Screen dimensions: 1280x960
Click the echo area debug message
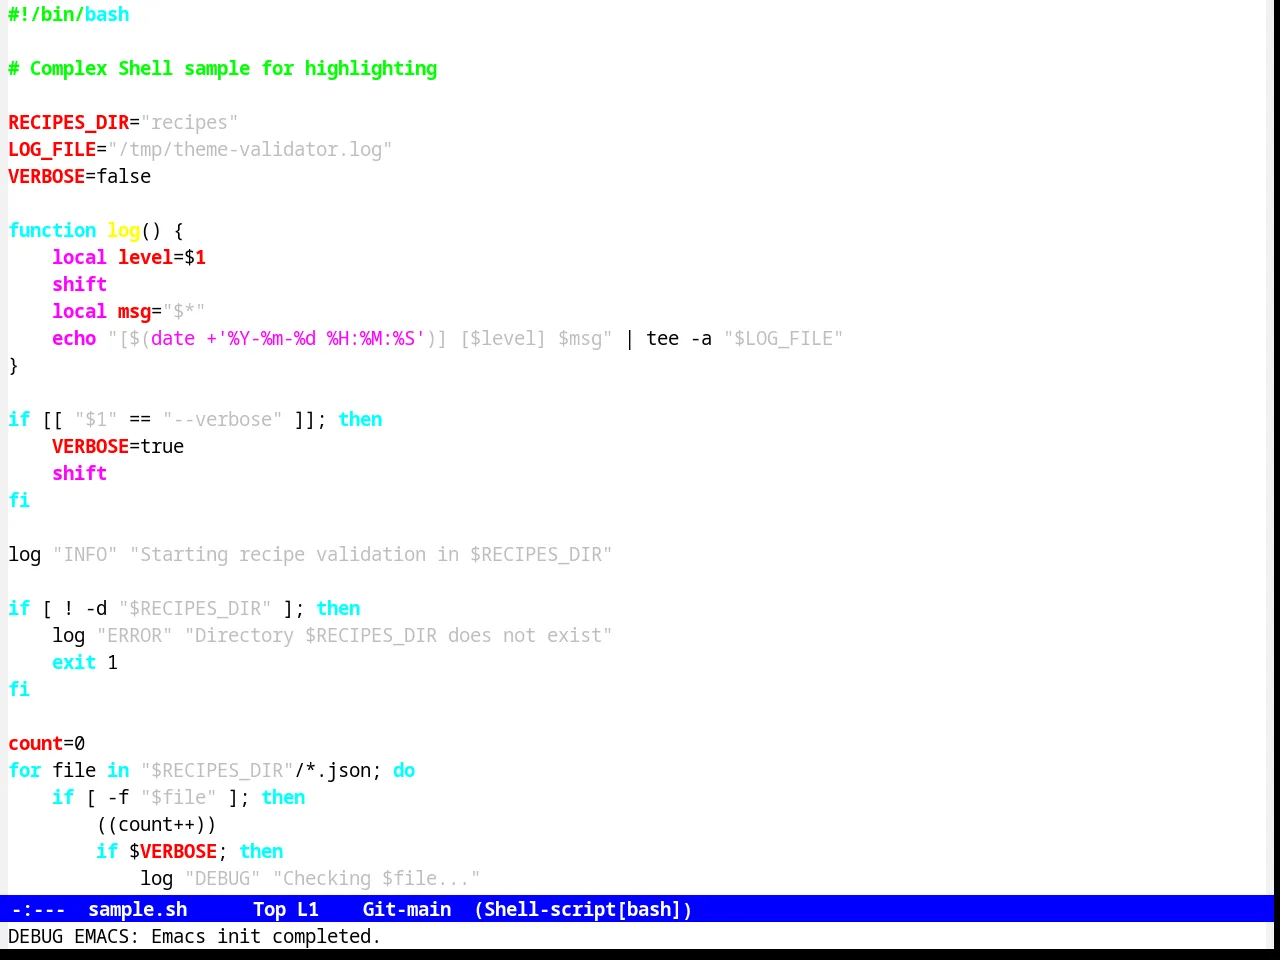click(195, 936)
